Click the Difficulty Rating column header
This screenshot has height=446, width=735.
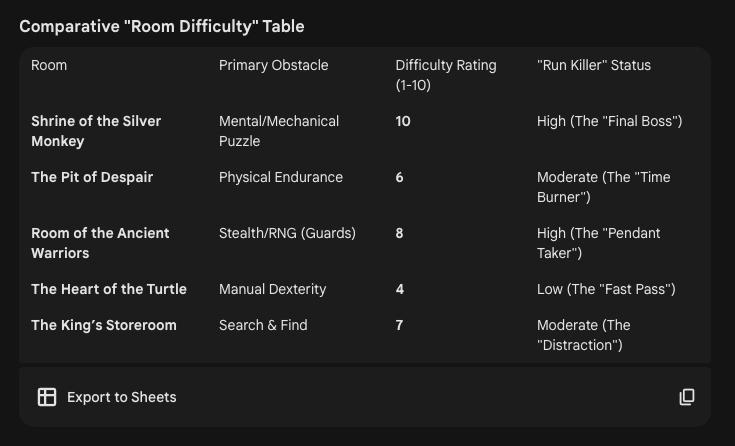coord(445,75)
